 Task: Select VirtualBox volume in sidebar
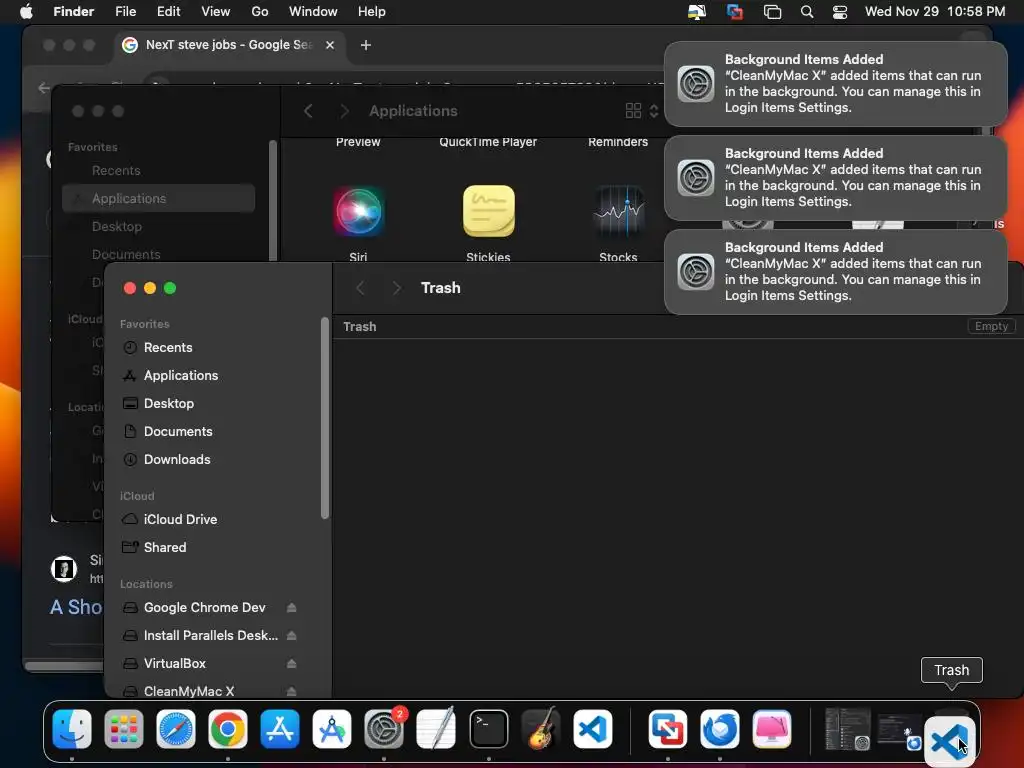(x=174, y=664)
